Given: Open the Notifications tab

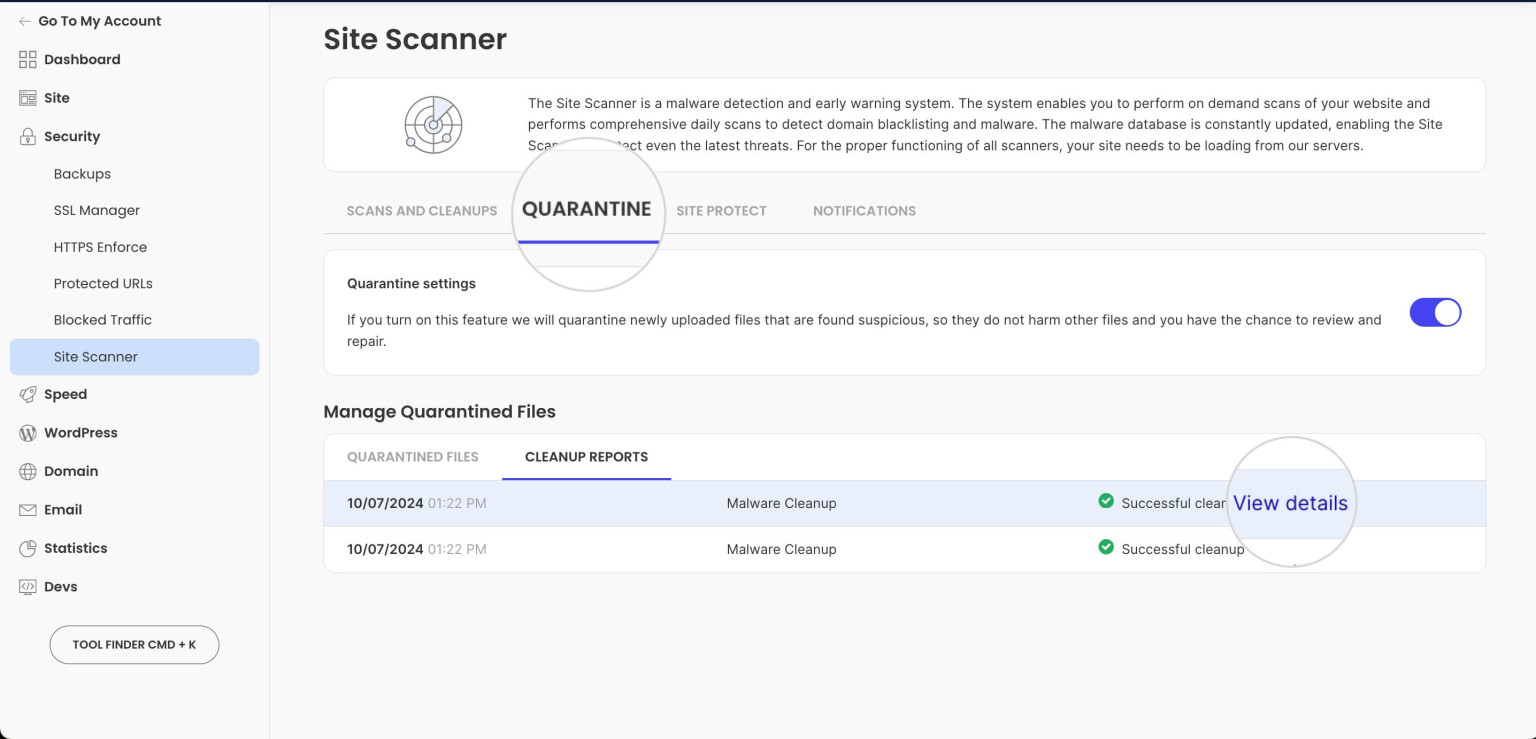Looking at the screenshot, I should 864,211.
